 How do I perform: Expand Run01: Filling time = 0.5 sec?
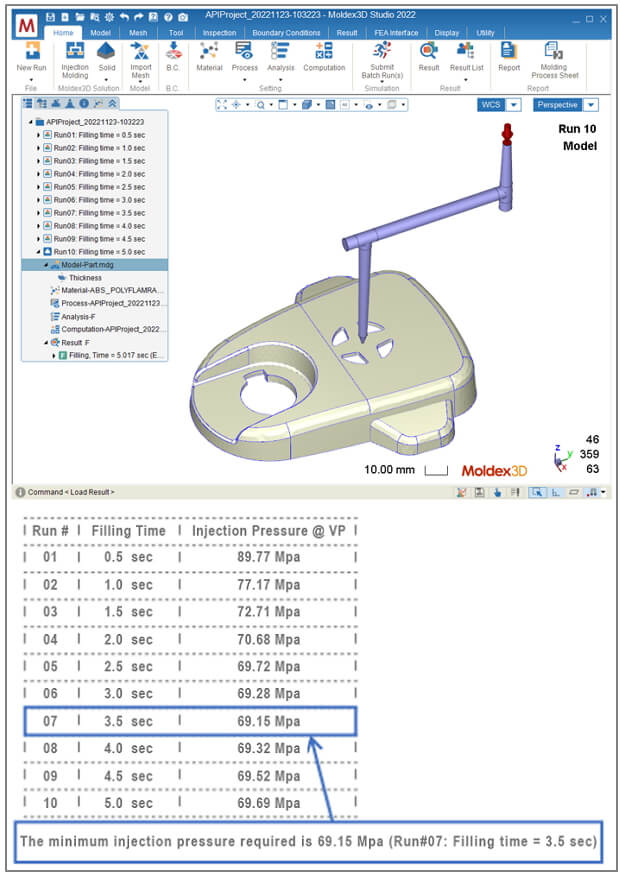(x=39, y=135)
